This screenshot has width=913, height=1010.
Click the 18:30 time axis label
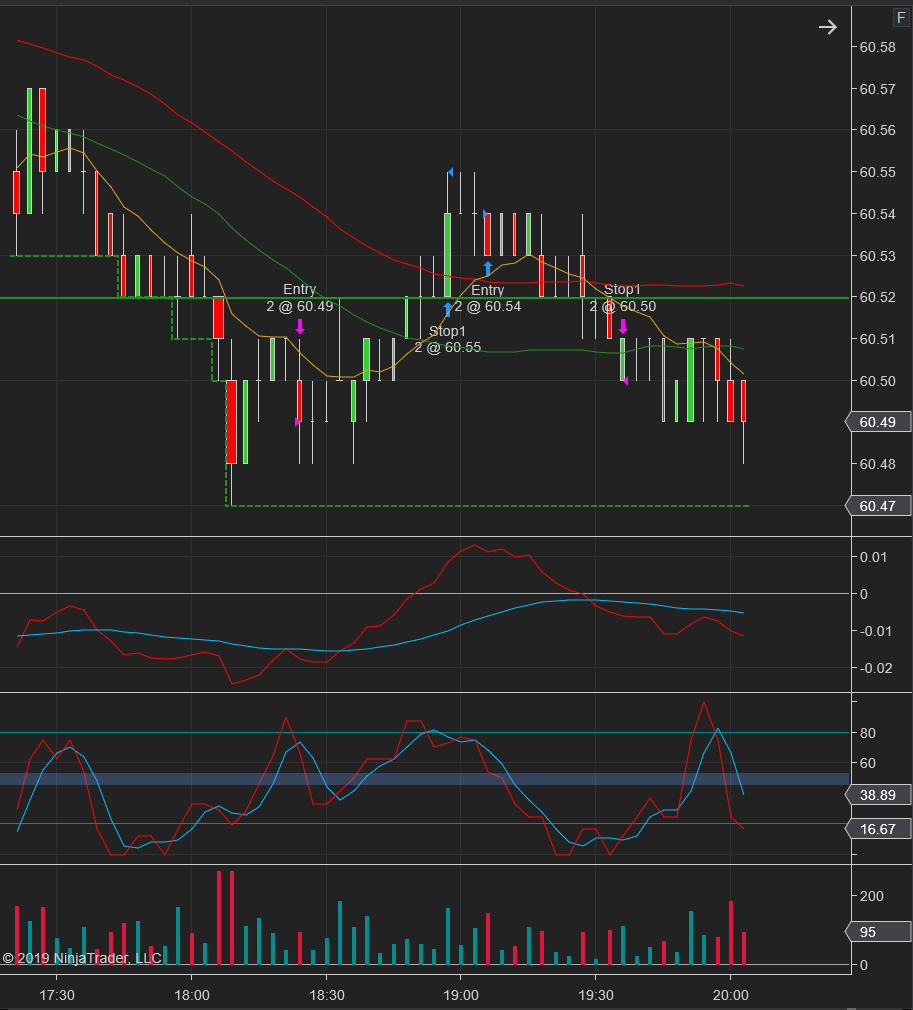pyautogui.click(x=327, y=995)
